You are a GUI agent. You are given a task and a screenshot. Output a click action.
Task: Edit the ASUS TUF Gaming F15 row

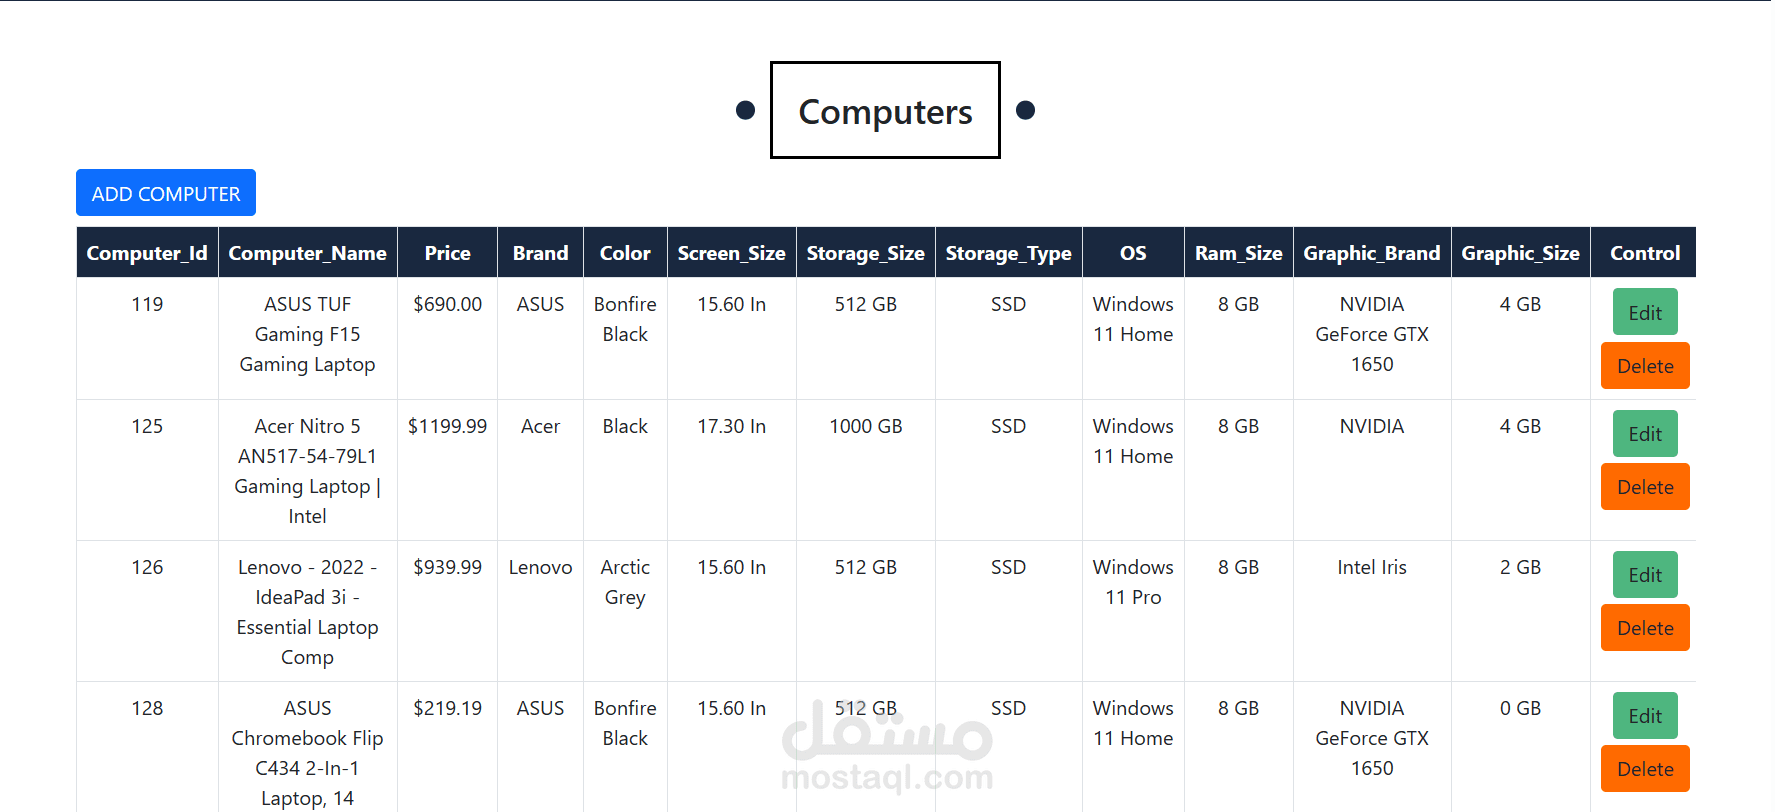click(1645, 312)
